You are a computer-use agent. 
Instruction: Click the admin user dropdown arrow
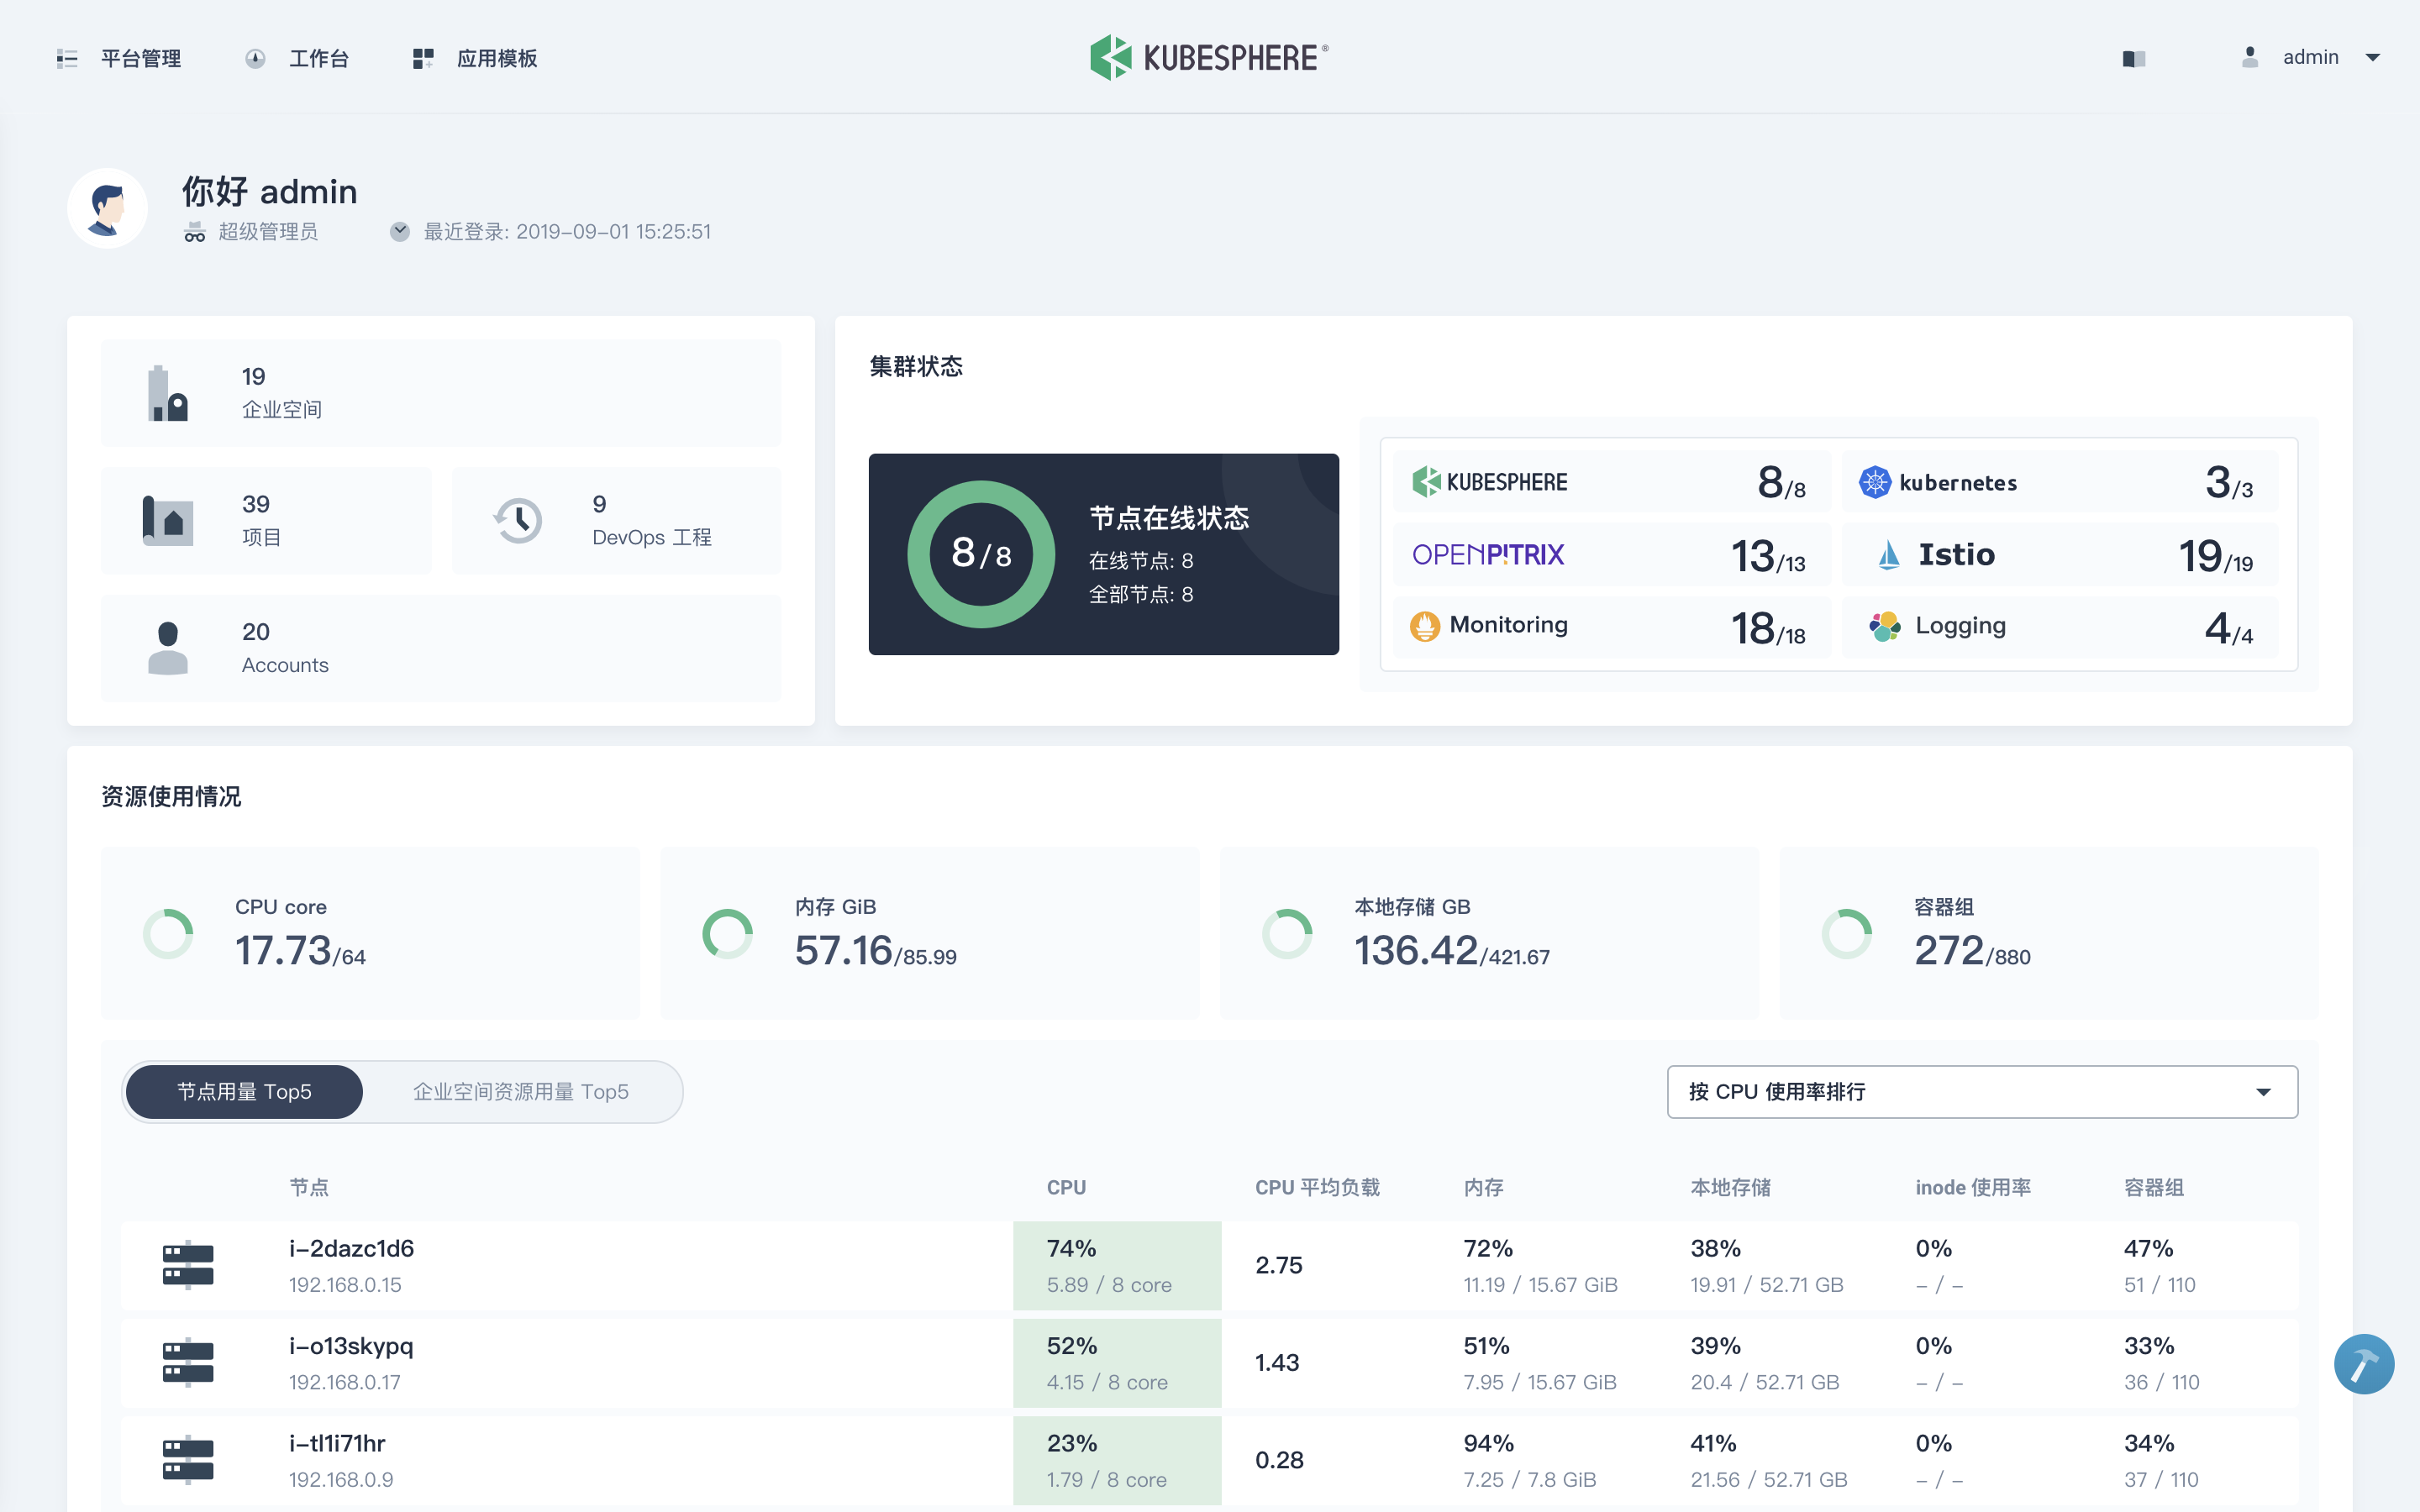[x=2375, y=57]
